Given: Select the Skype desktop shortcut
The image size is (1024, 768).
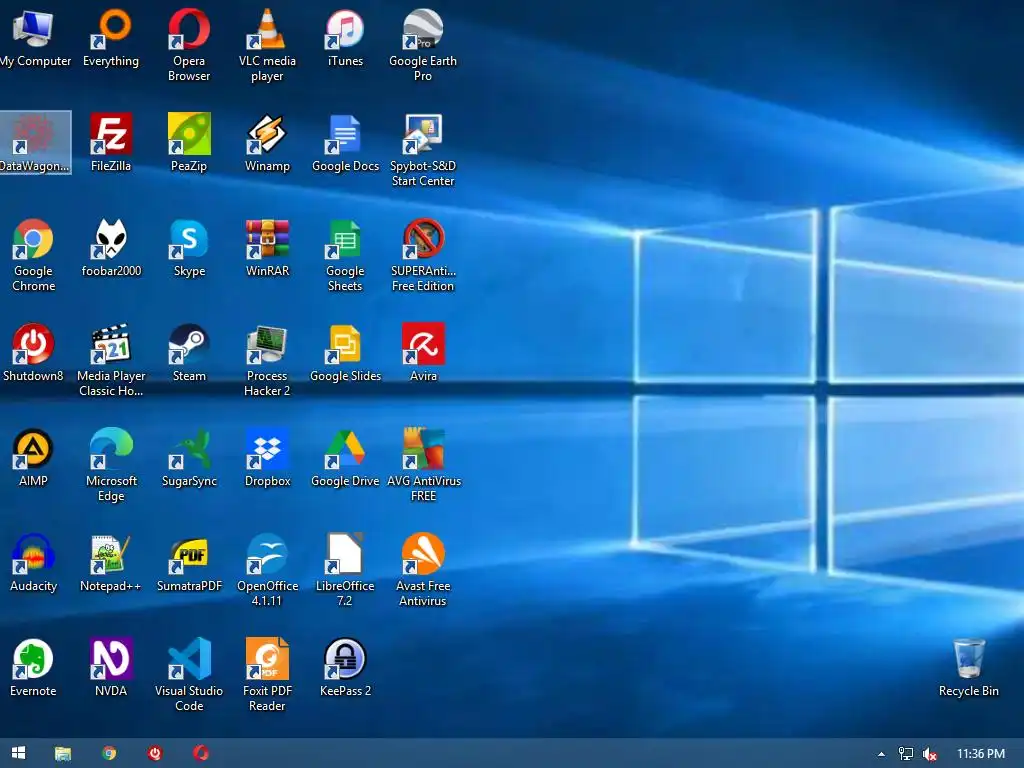Looking at the screenshot, I should (x=189, y=248).
